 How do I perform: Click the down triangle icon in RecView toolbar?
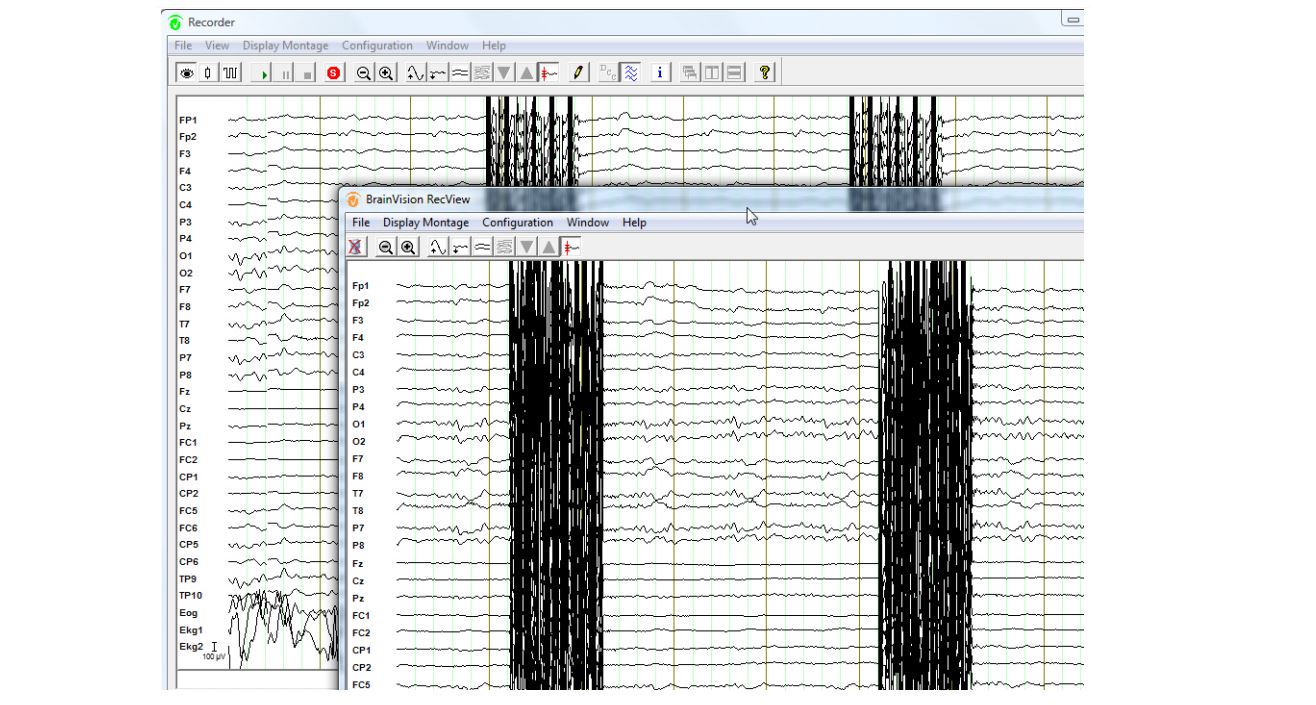(x=526, y=247)
